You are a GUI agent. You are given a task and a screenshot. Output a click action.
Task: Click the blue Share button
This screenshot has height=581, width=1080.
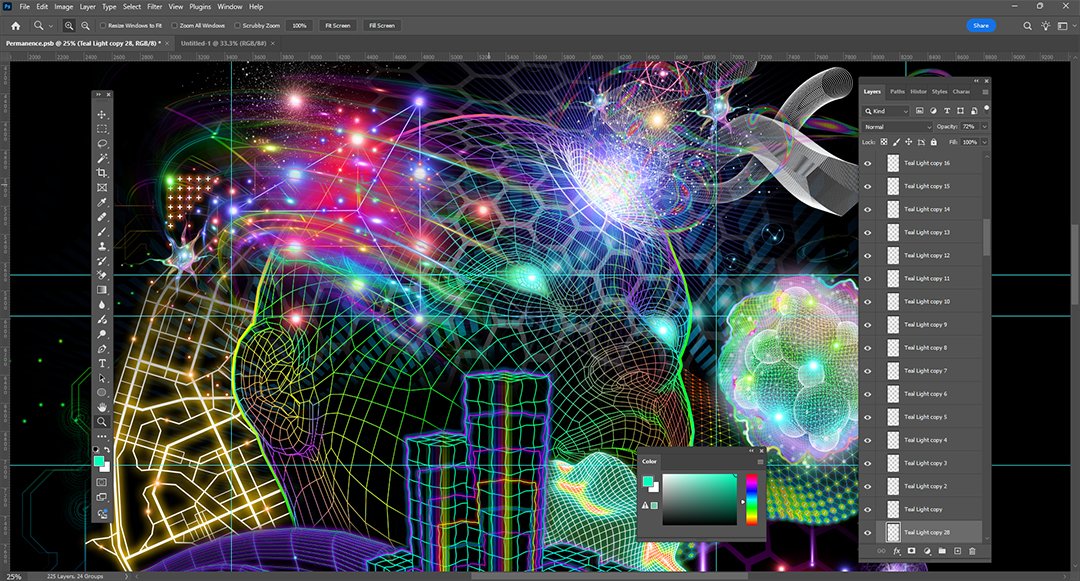981,25
